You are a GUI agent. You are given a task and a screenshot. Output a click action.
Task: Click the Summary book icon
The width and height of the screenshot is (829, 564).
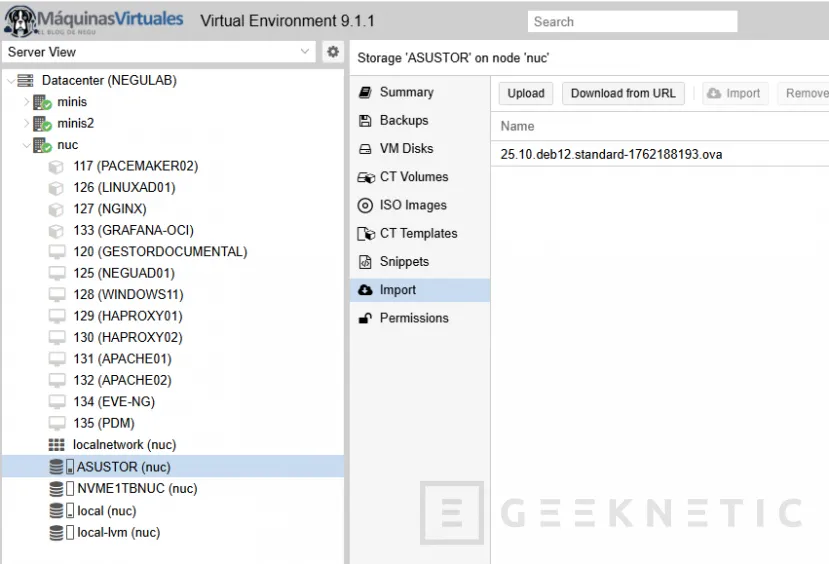(365, 93)
